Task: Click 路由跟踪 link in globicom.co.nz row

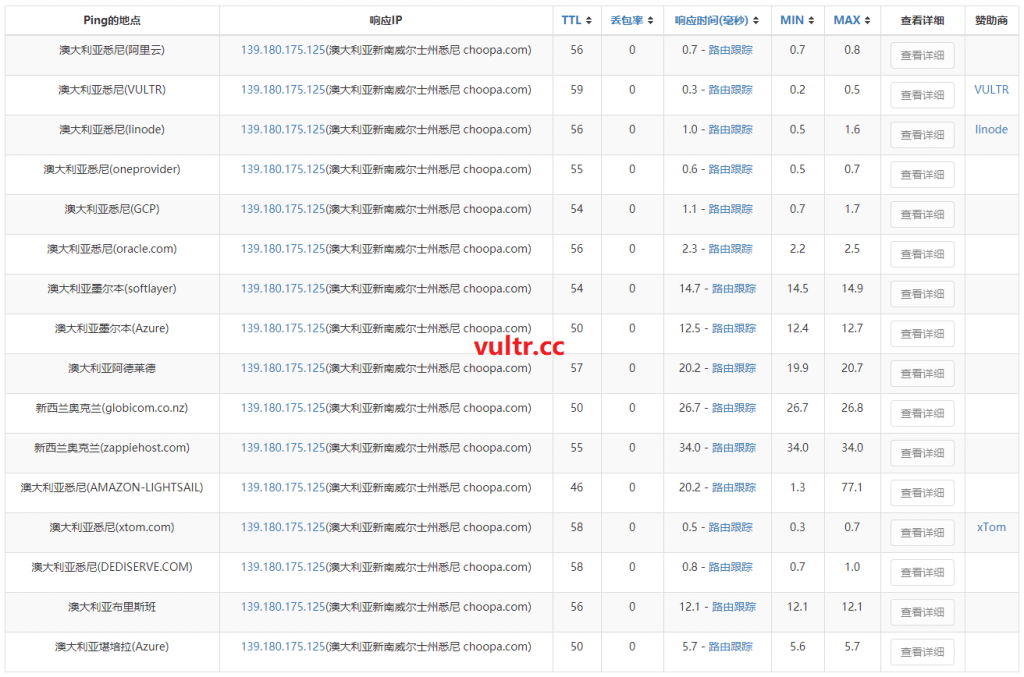Action: click(733, 408)
